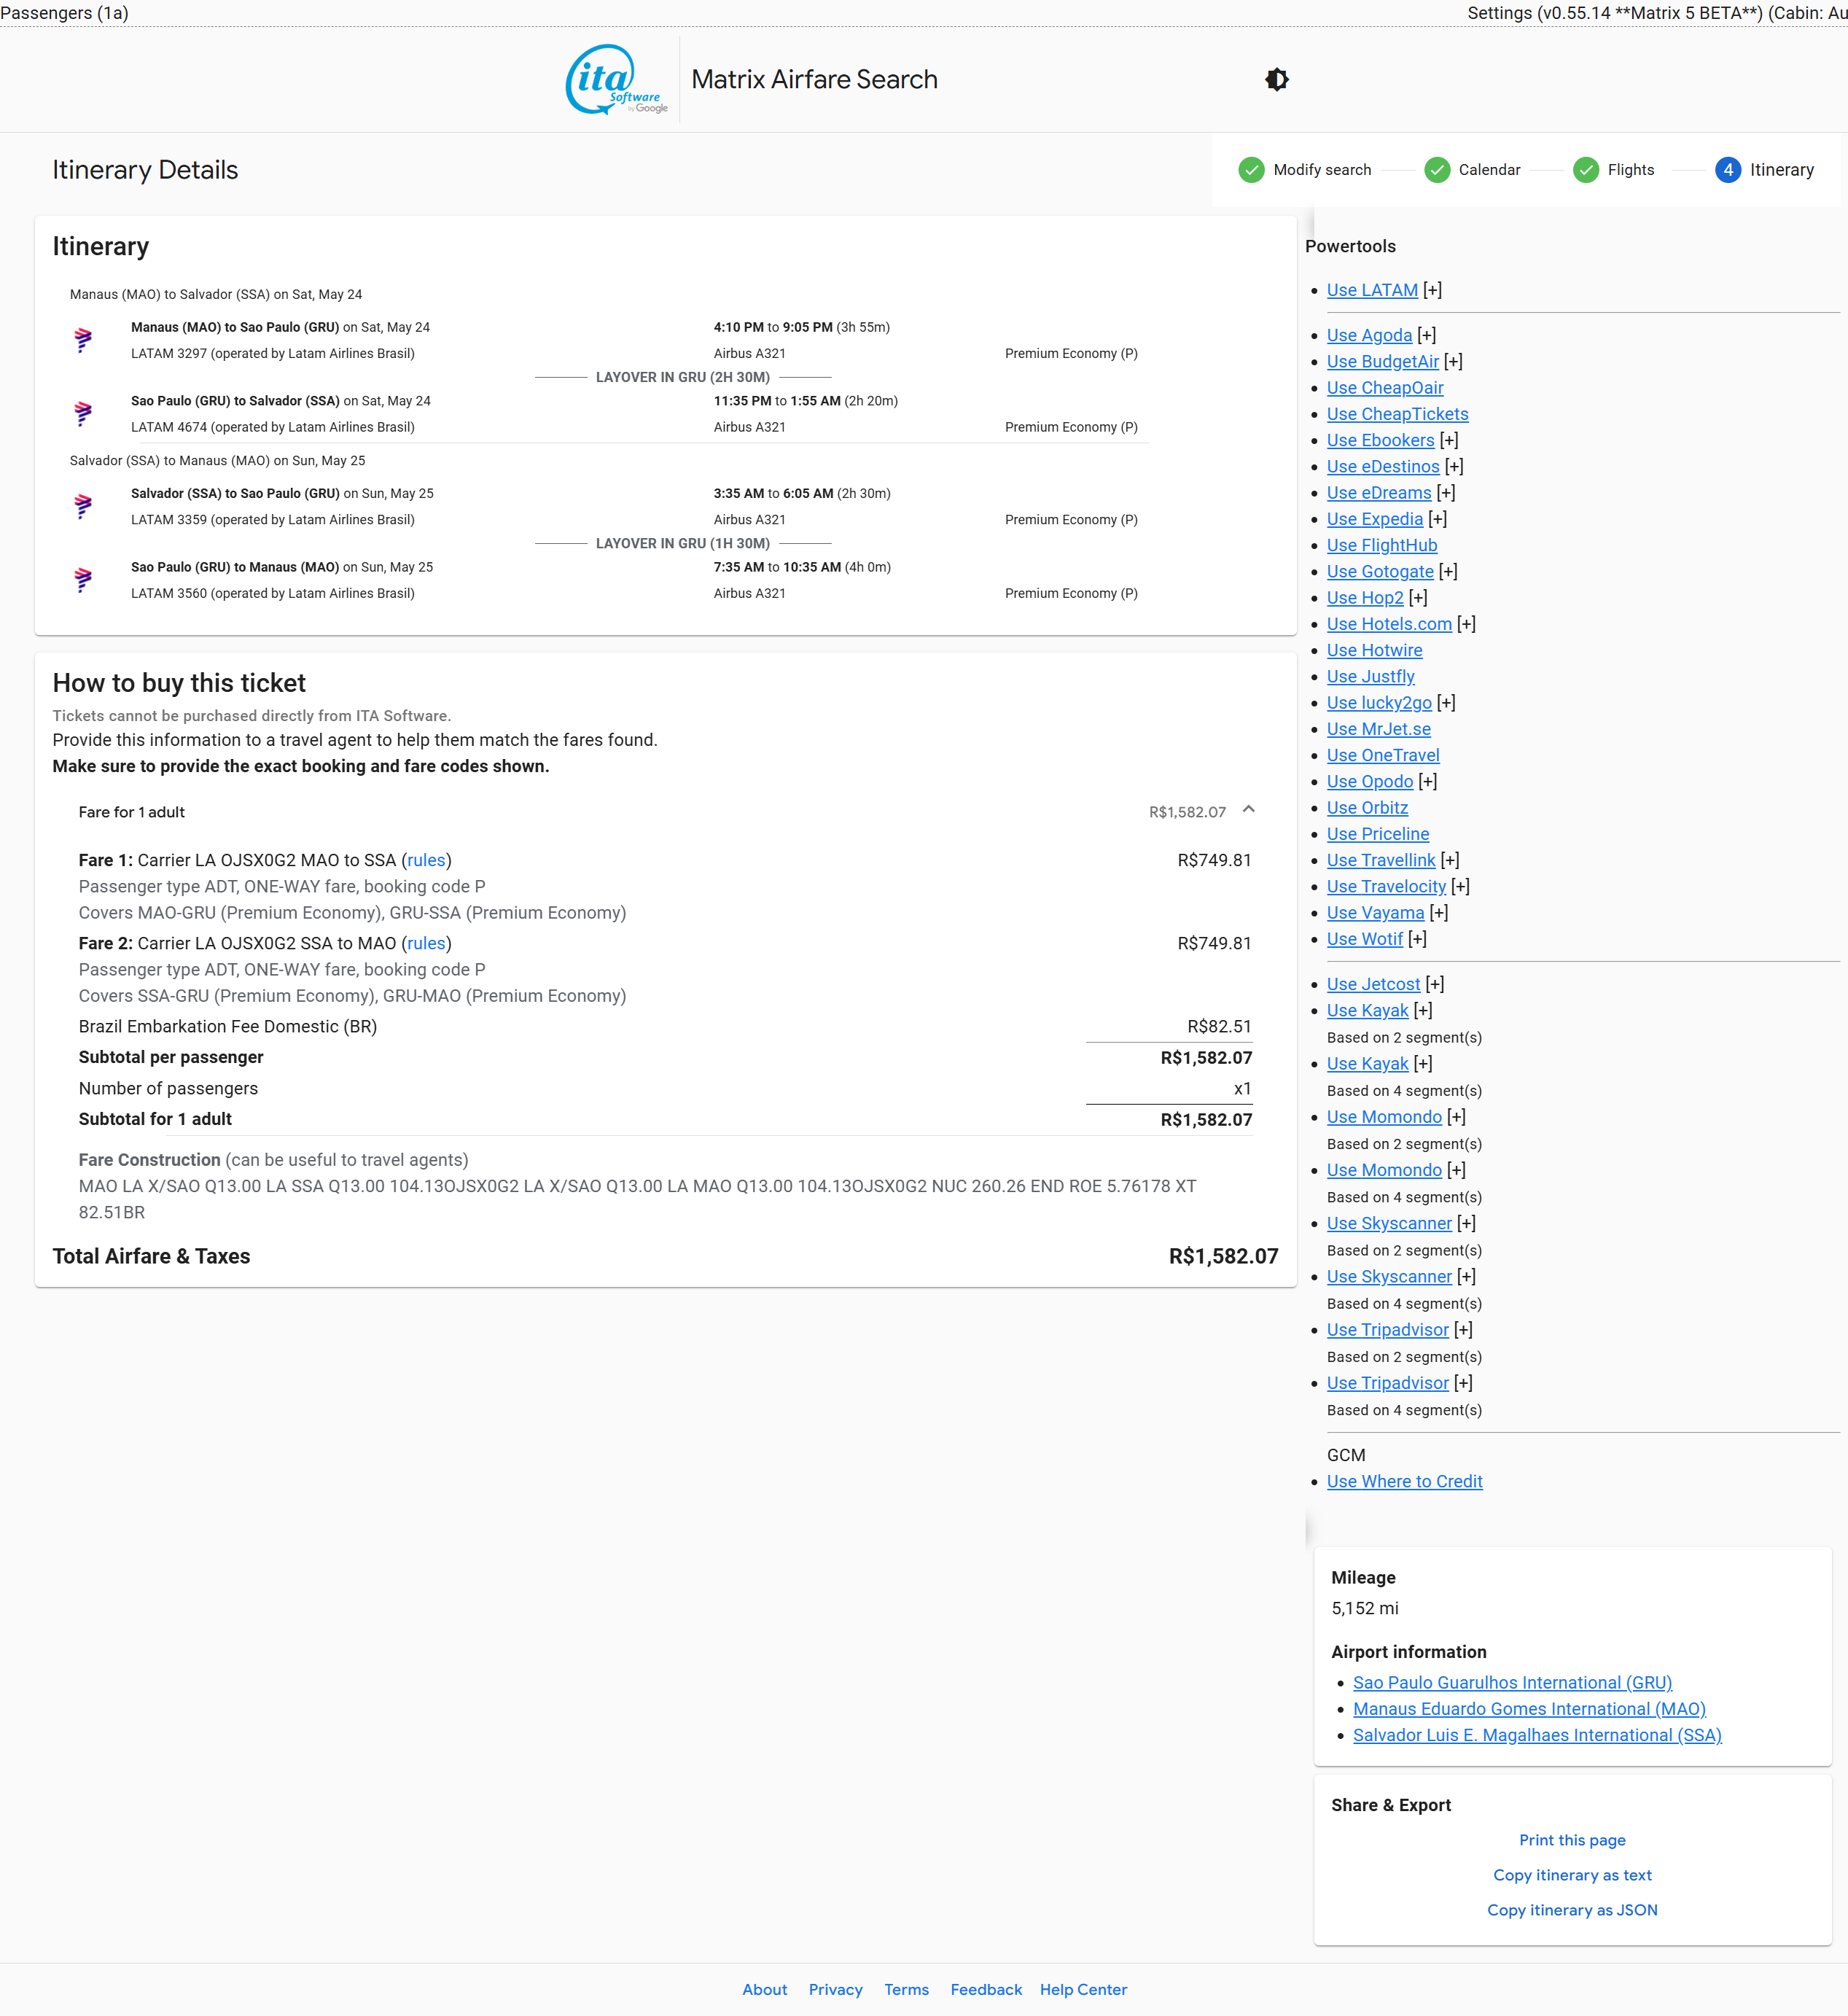Open the Use Where to Credit link

(x=1404, y=1481)
